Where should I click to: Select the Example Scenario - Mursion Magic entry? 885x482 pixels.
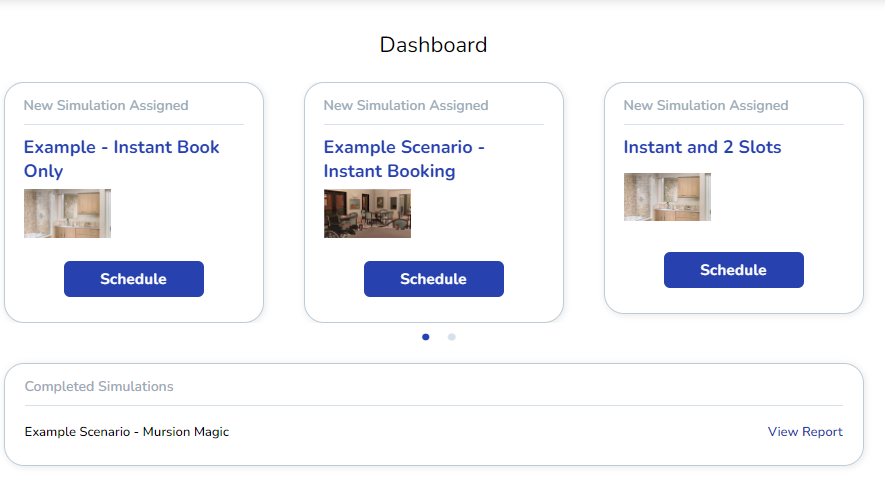[x=127, y=432]
